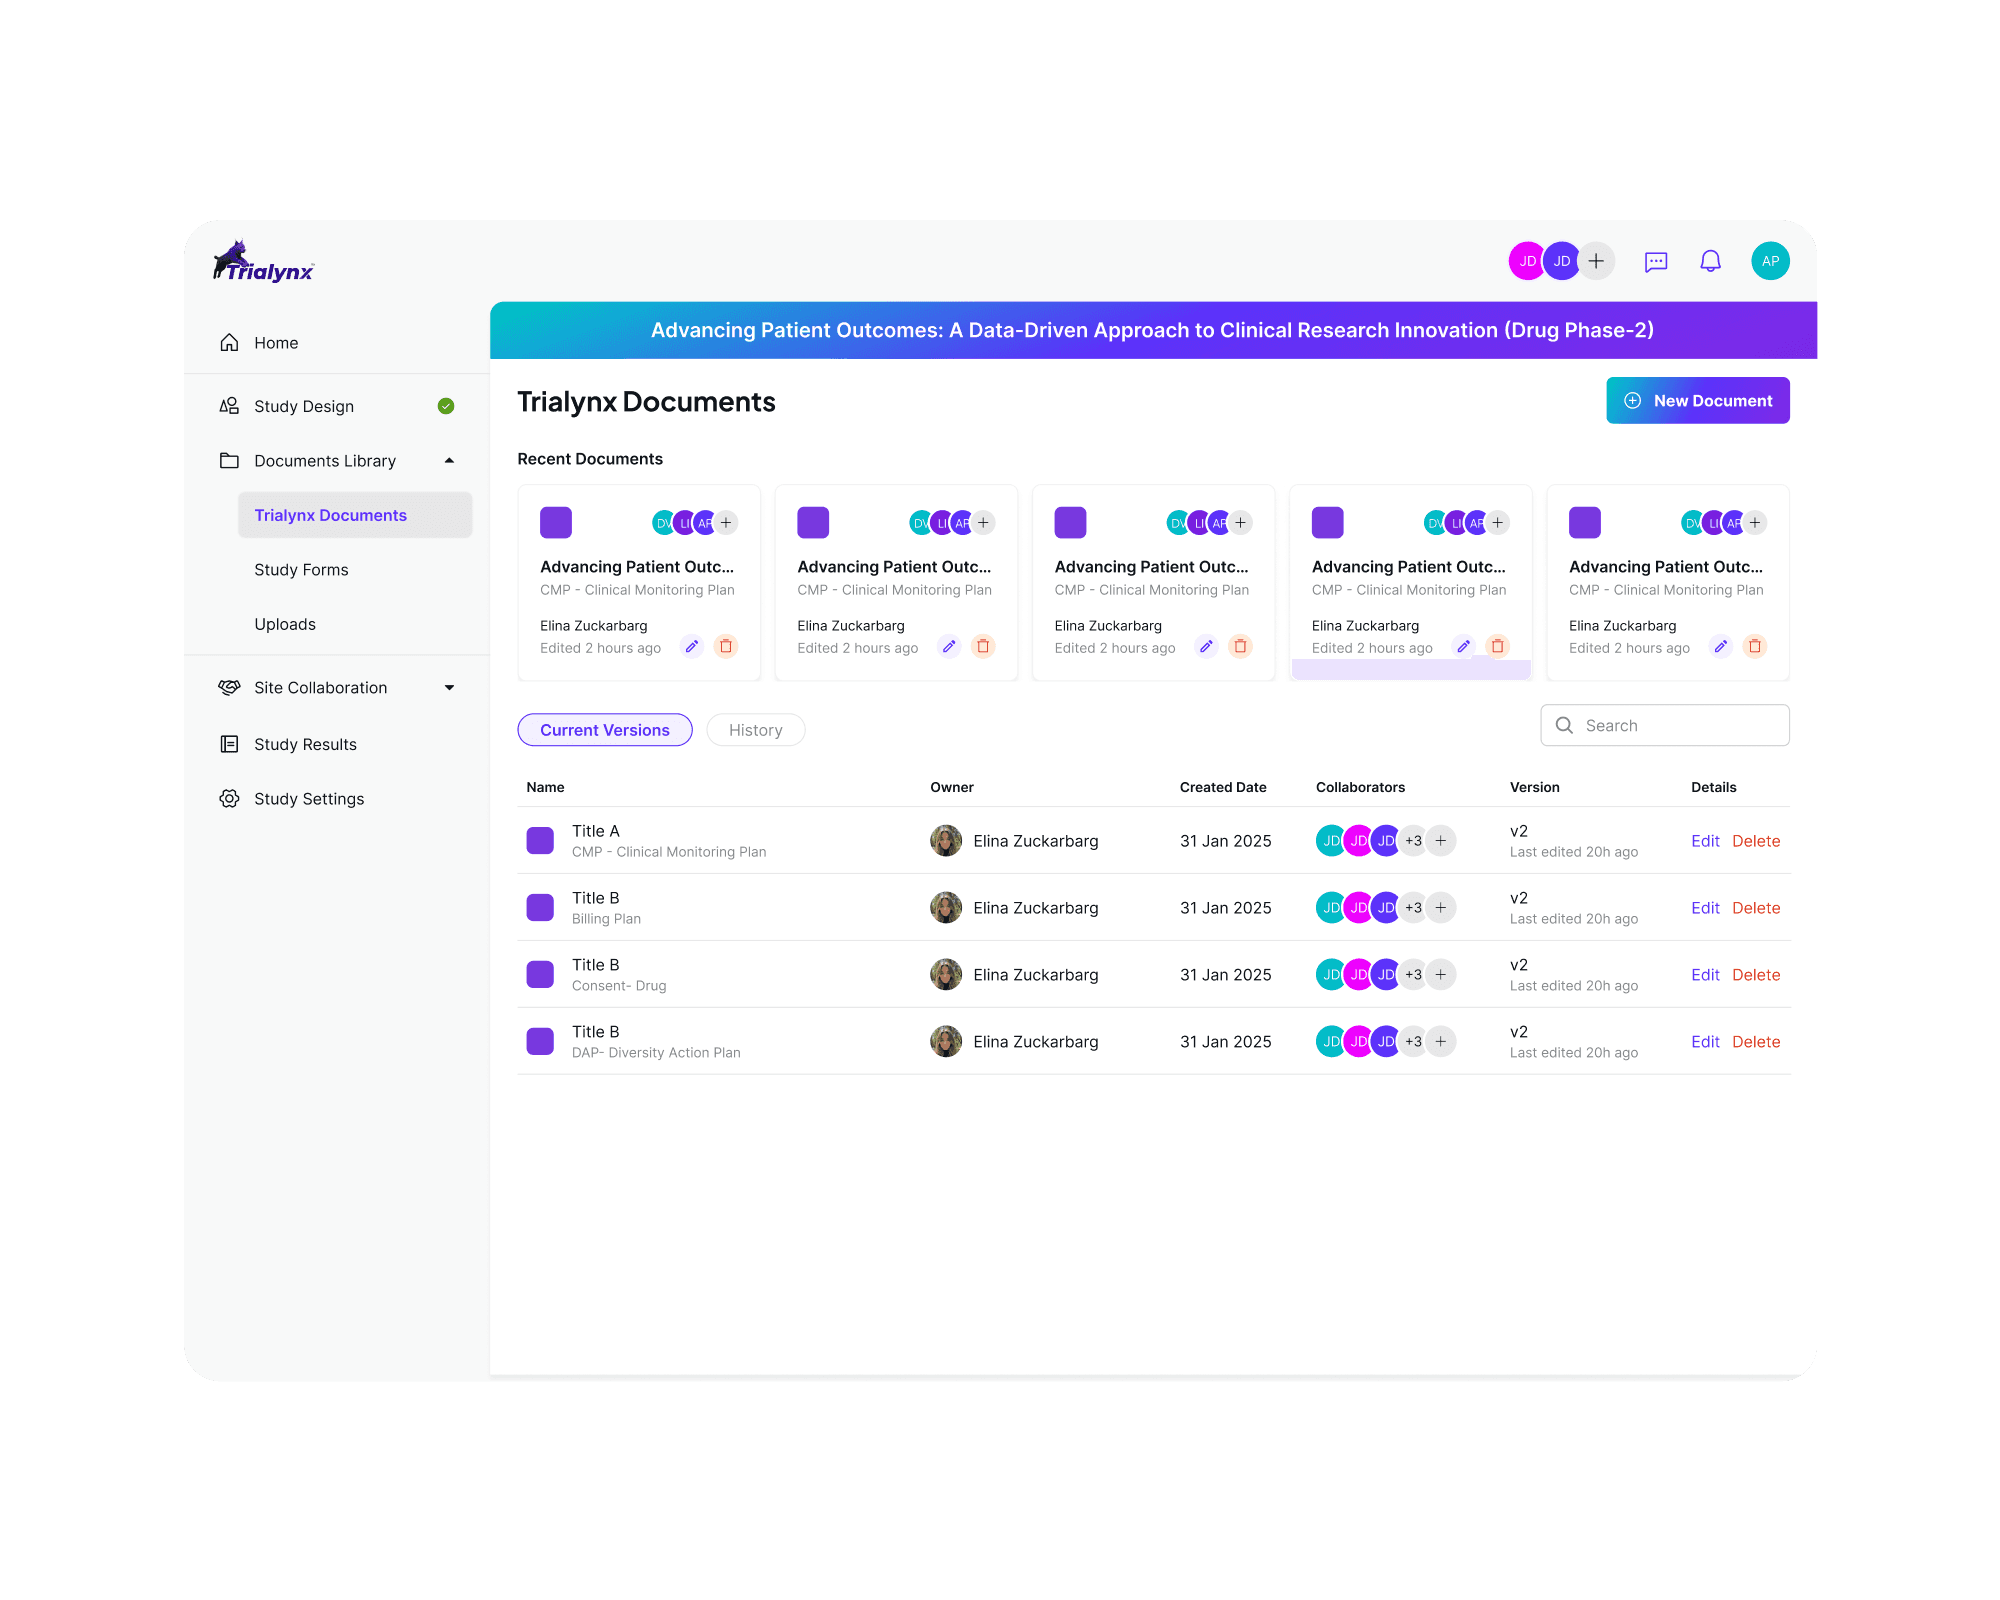This screenshot has height=1600, width=2000.
Task: Show +3 collaborators in Title A row
Action: 1413,841
